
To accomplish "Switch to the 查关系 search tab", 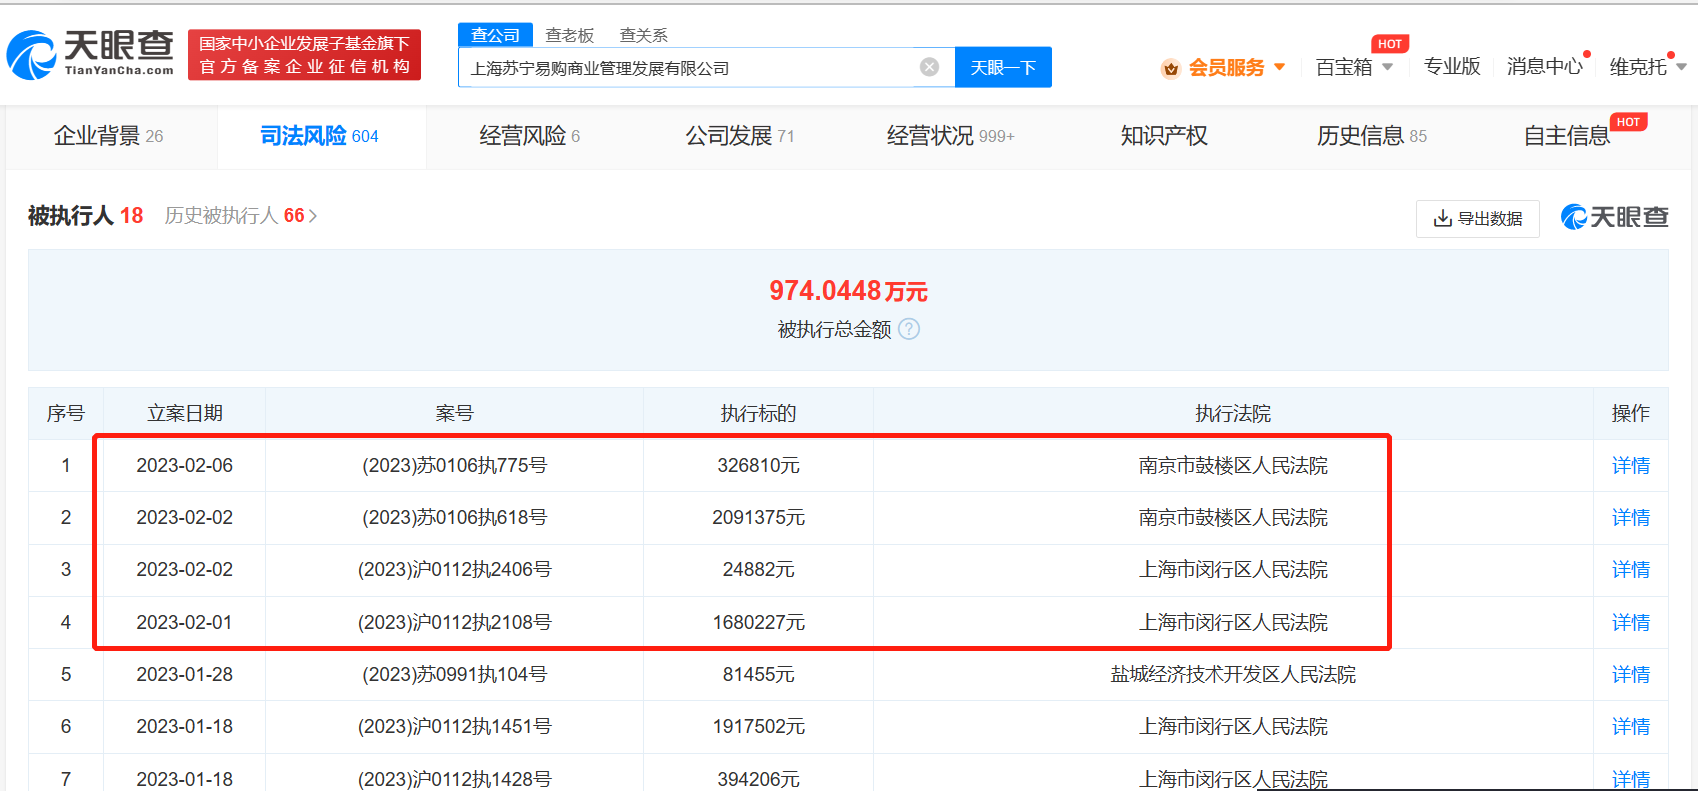I will click(643, 35).
